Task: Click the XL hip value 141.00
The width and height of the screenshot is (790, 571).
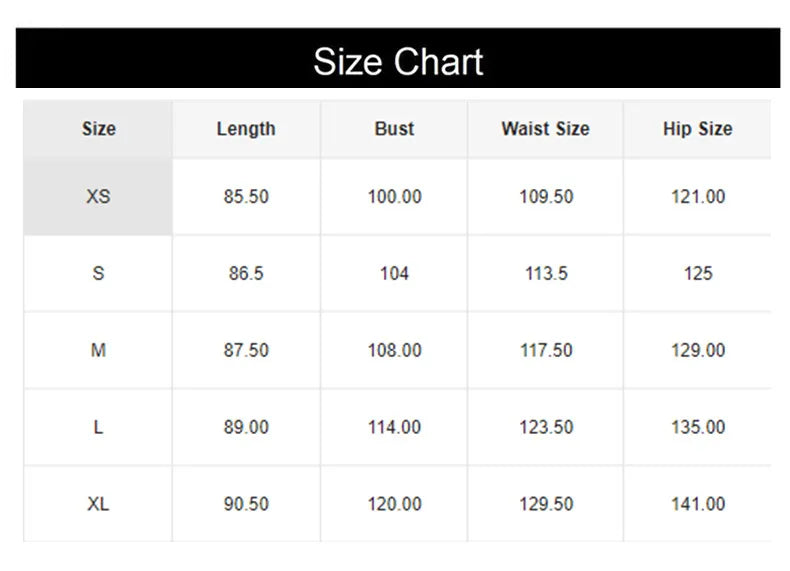Action: pyautogui.click(x=698, y=504)
